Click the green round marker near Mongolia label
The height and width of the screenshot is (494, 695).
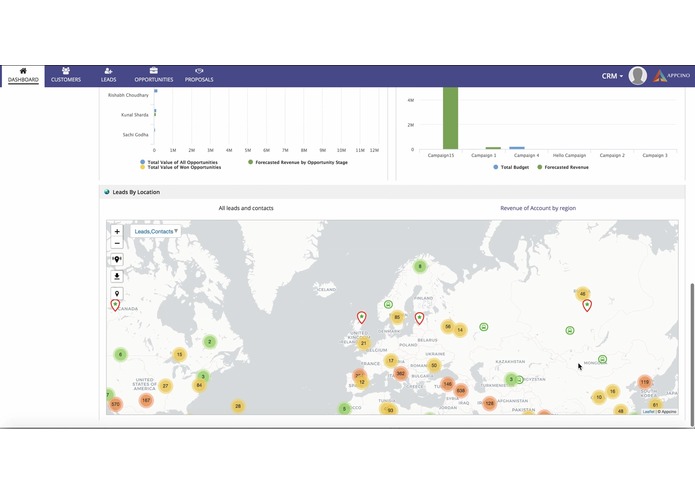(x=602, y=359)
